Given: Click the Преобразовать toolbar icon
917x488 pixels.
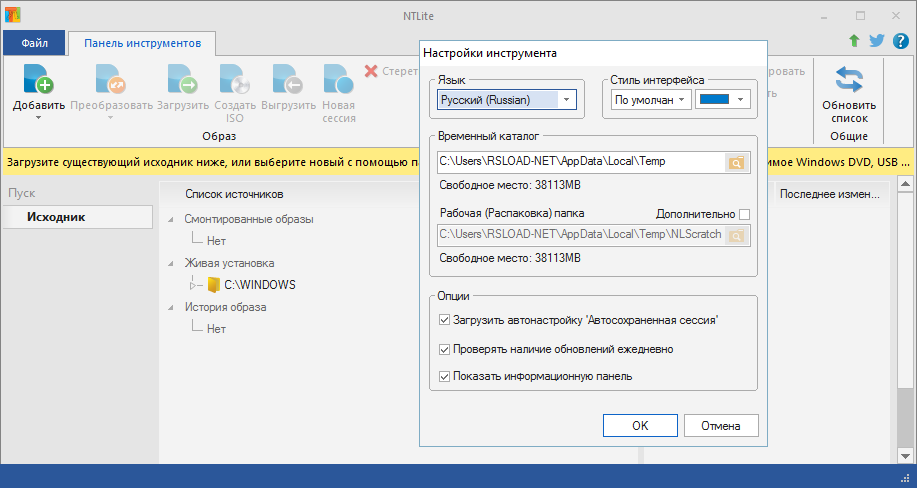Looking at the screenshot, I should pyautogui.click(x=111, y=79).
